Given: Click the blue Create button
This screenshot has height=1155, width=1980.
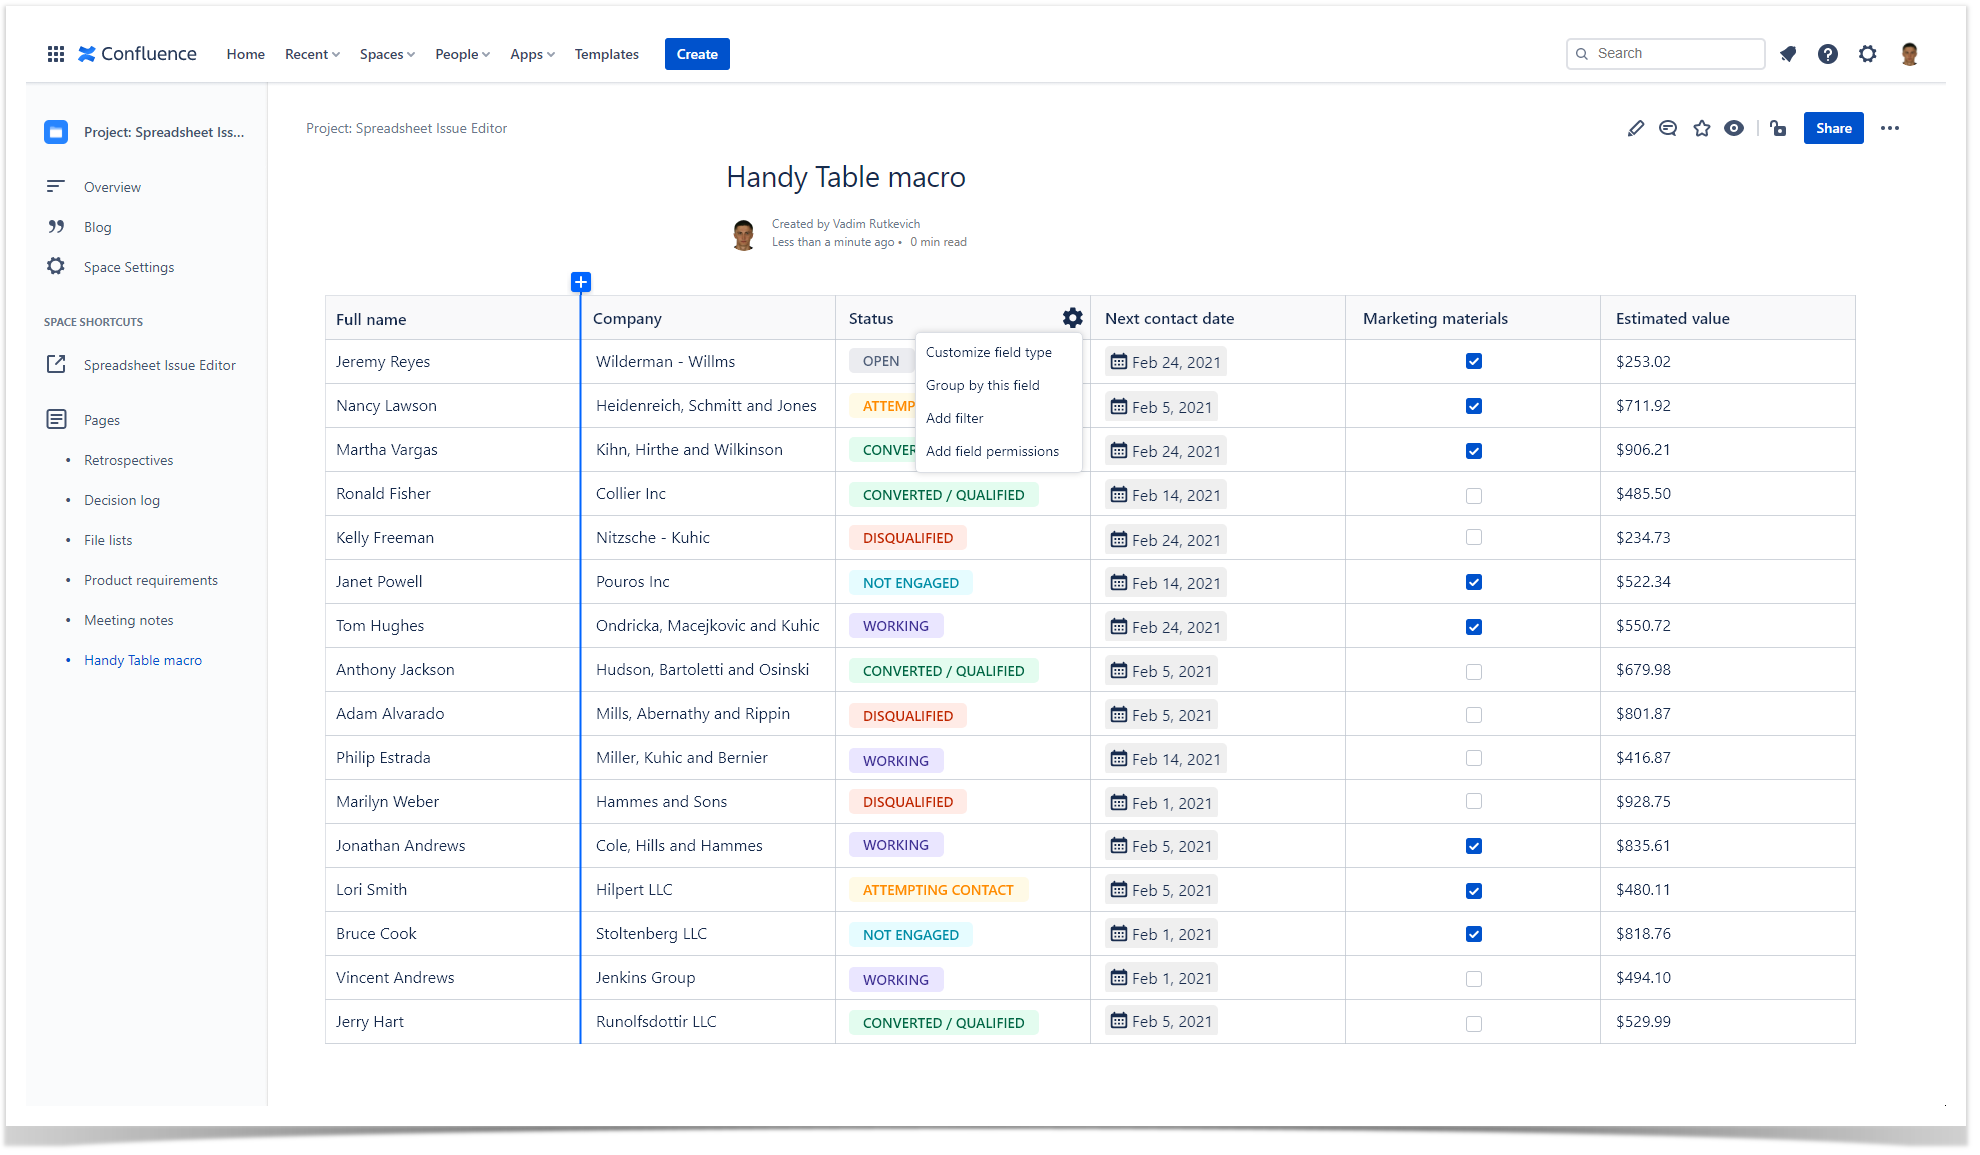Looking at the screenshot, I should 697,54.
